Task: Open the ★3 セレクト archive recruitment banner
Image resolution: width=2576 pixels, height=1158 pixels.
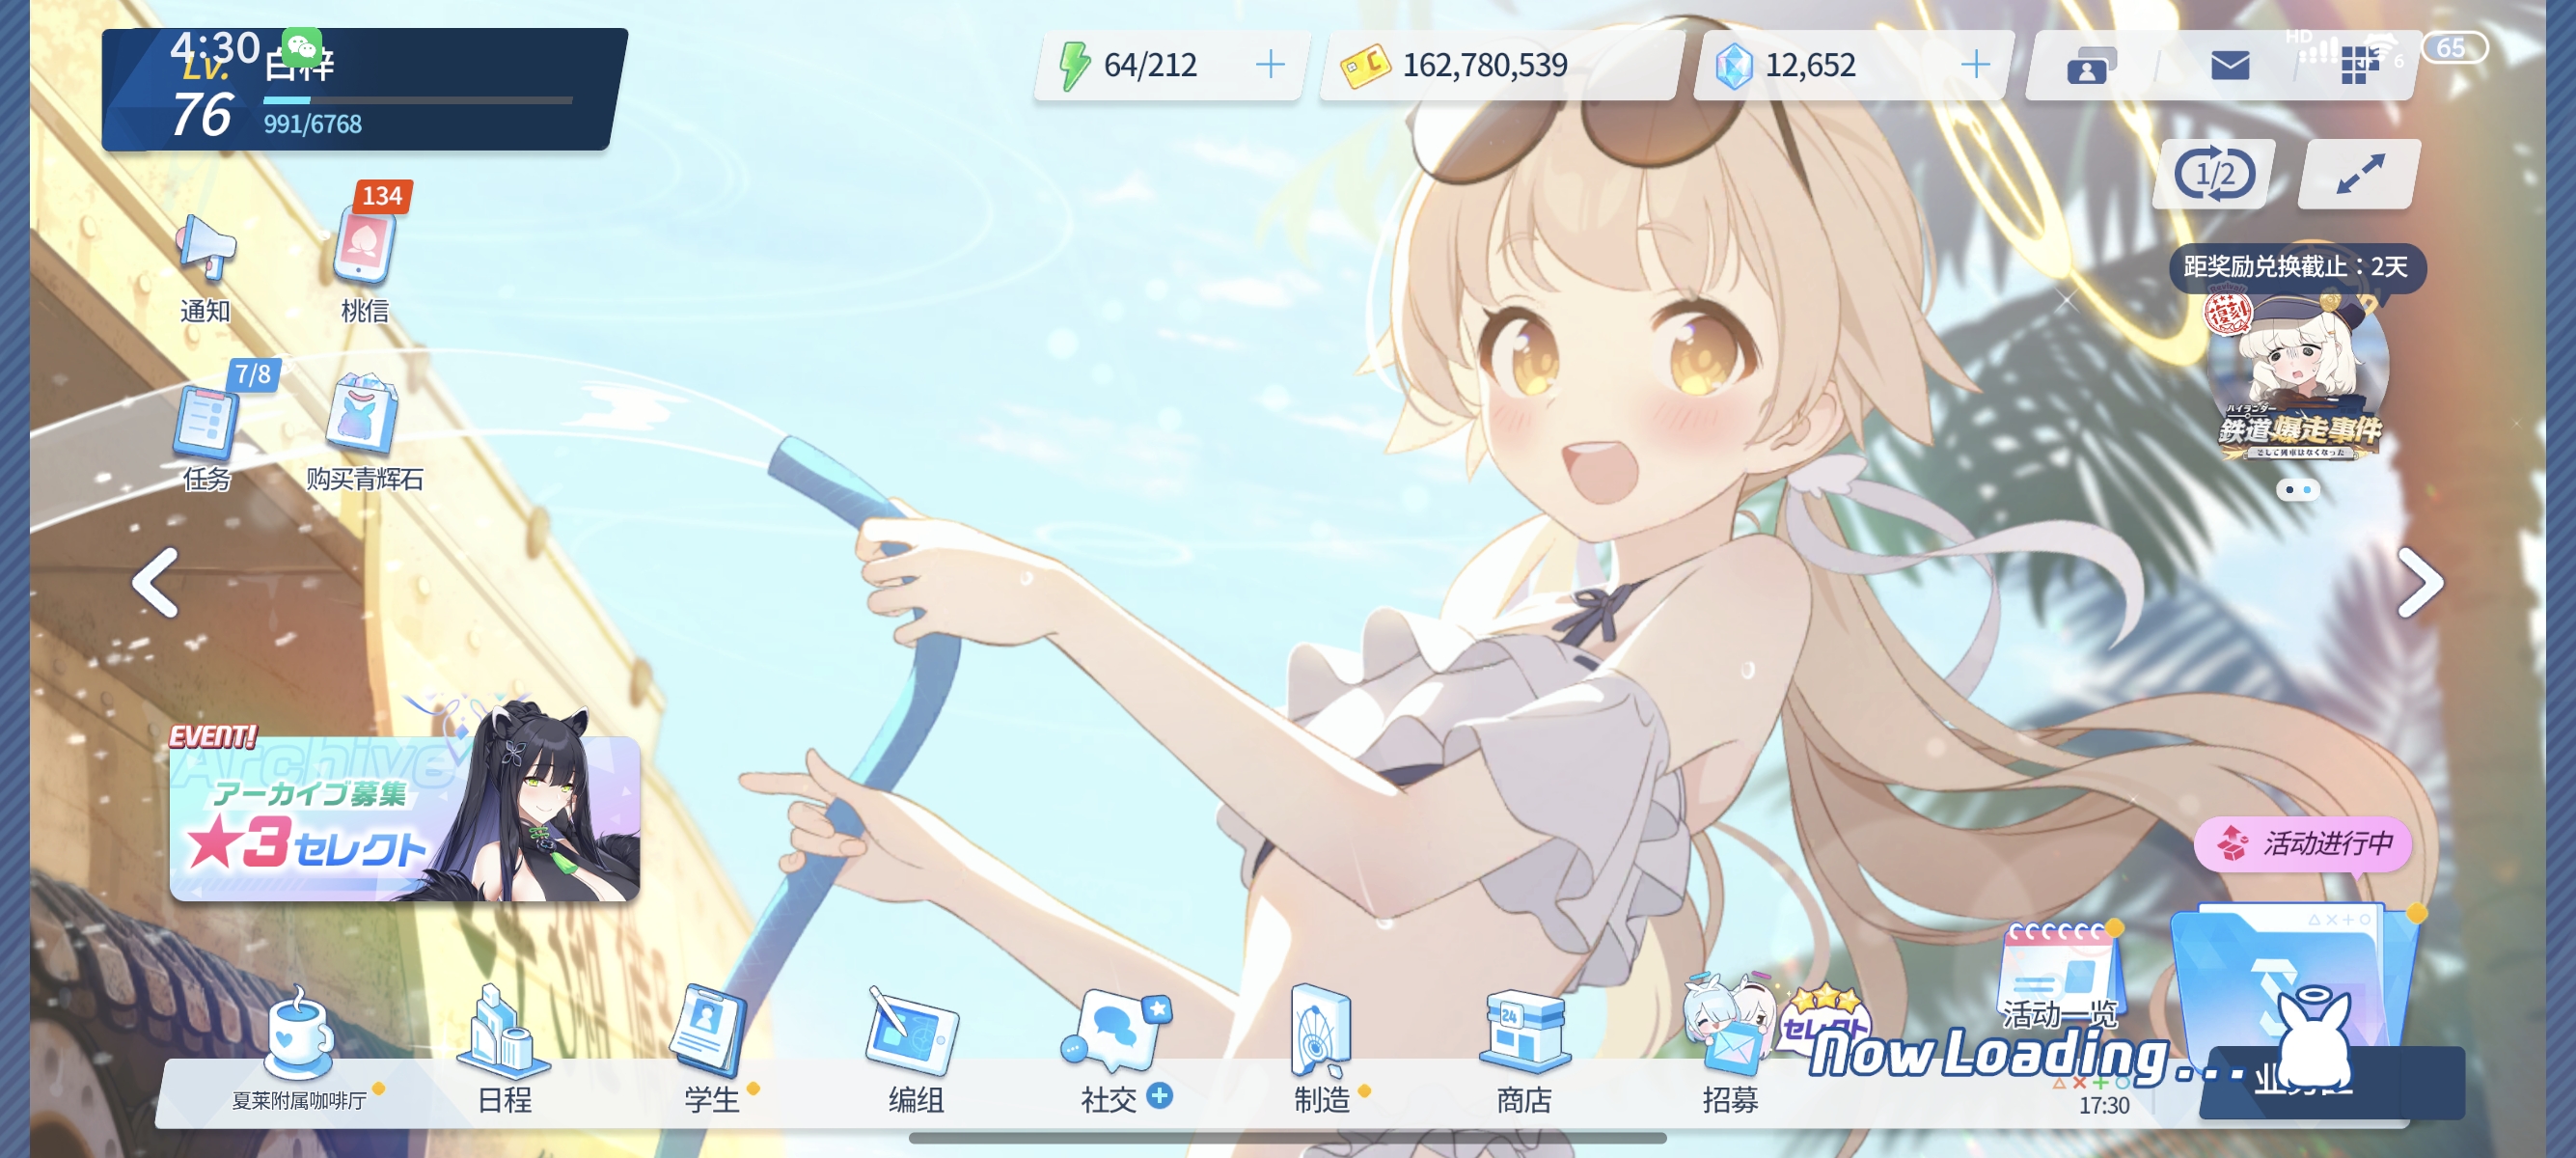Action: coord(405,815)
